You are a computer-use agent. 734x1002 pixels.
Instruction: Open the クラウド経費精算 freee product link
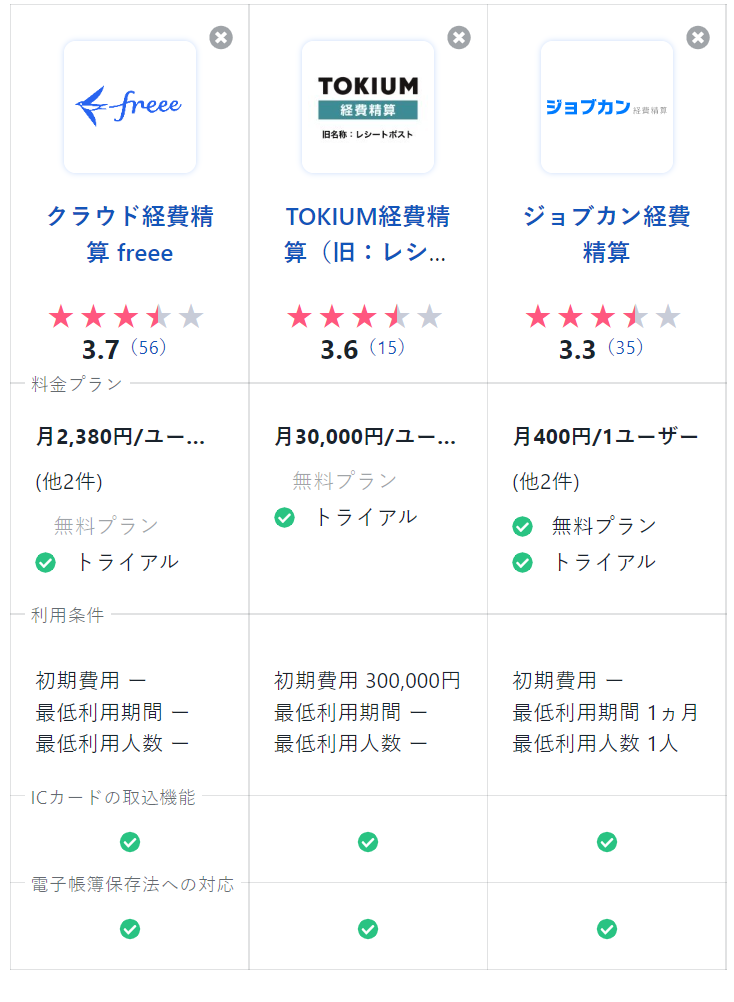coord(130,235)
